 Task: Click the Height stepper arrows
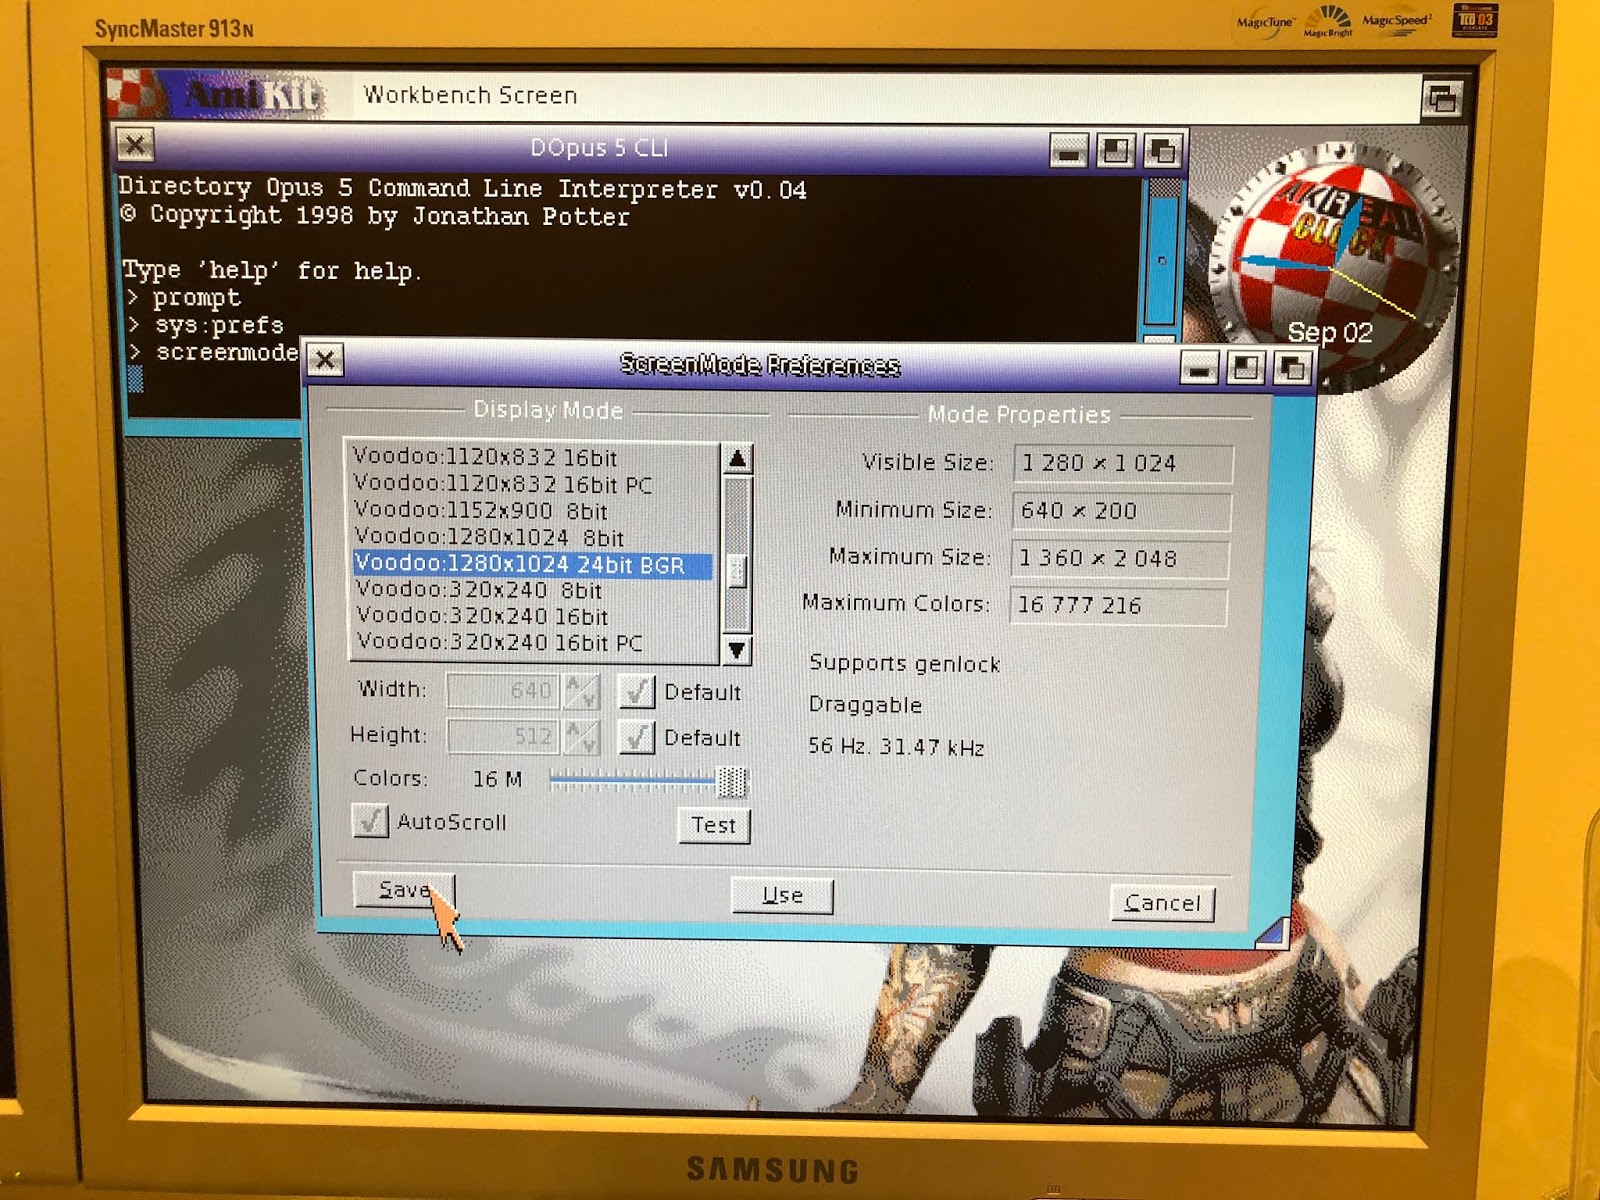pyautogui.click(x=581, y=738)
